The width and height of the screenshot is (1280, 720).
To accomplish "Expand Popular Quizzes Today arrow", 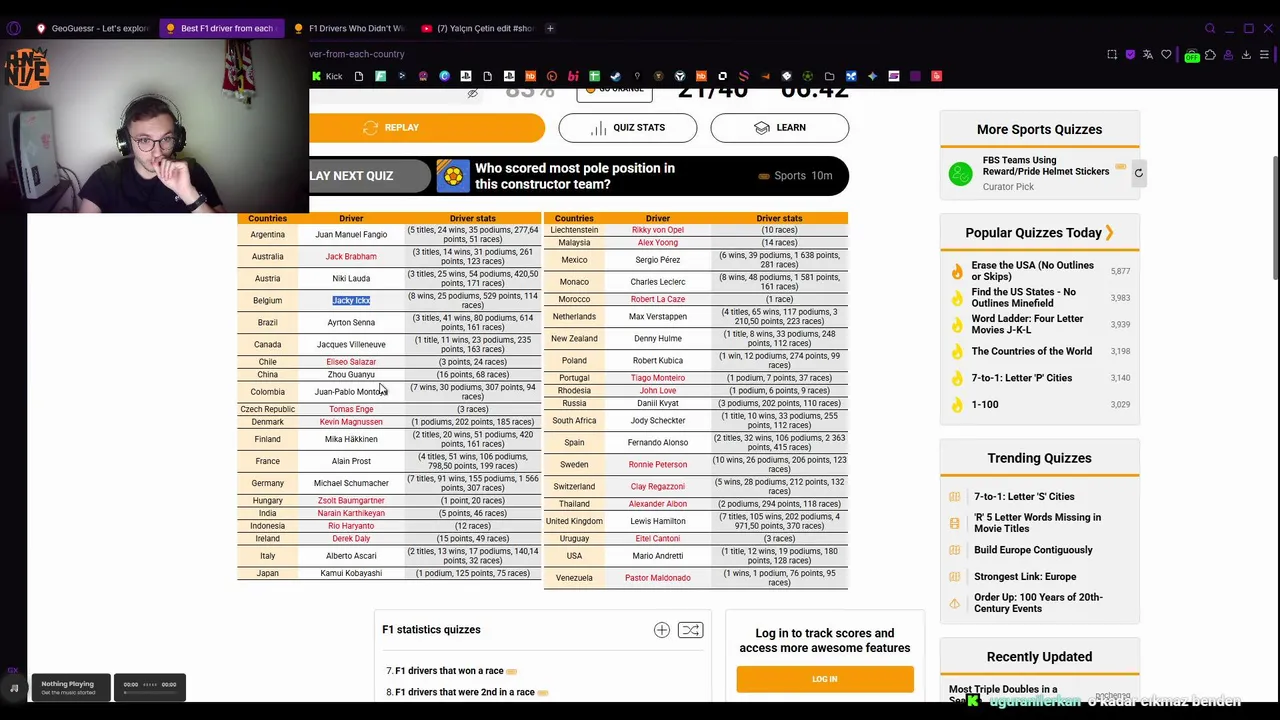I will 1109,233.
